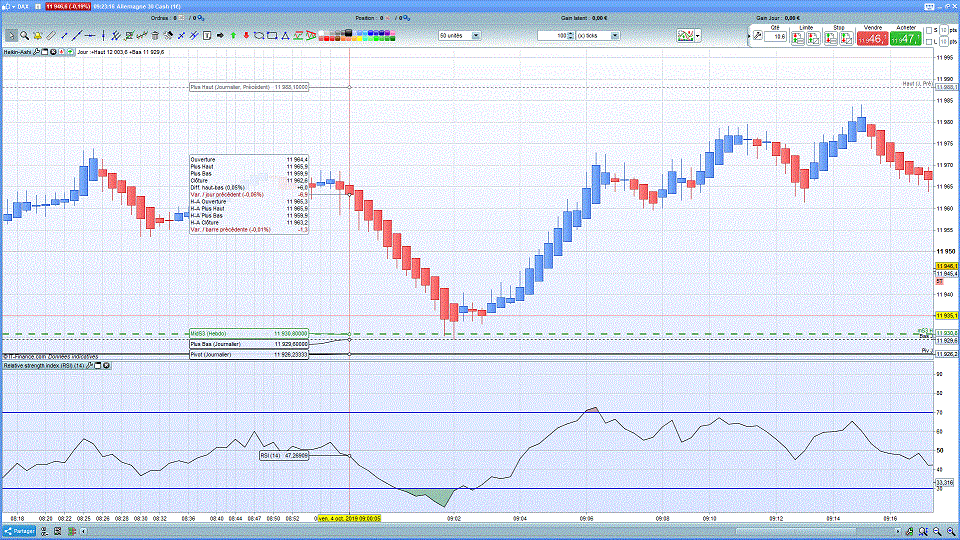Remove the Heikin-Ashi price panel
Viewport: 960px width, 540px height.
53,52
